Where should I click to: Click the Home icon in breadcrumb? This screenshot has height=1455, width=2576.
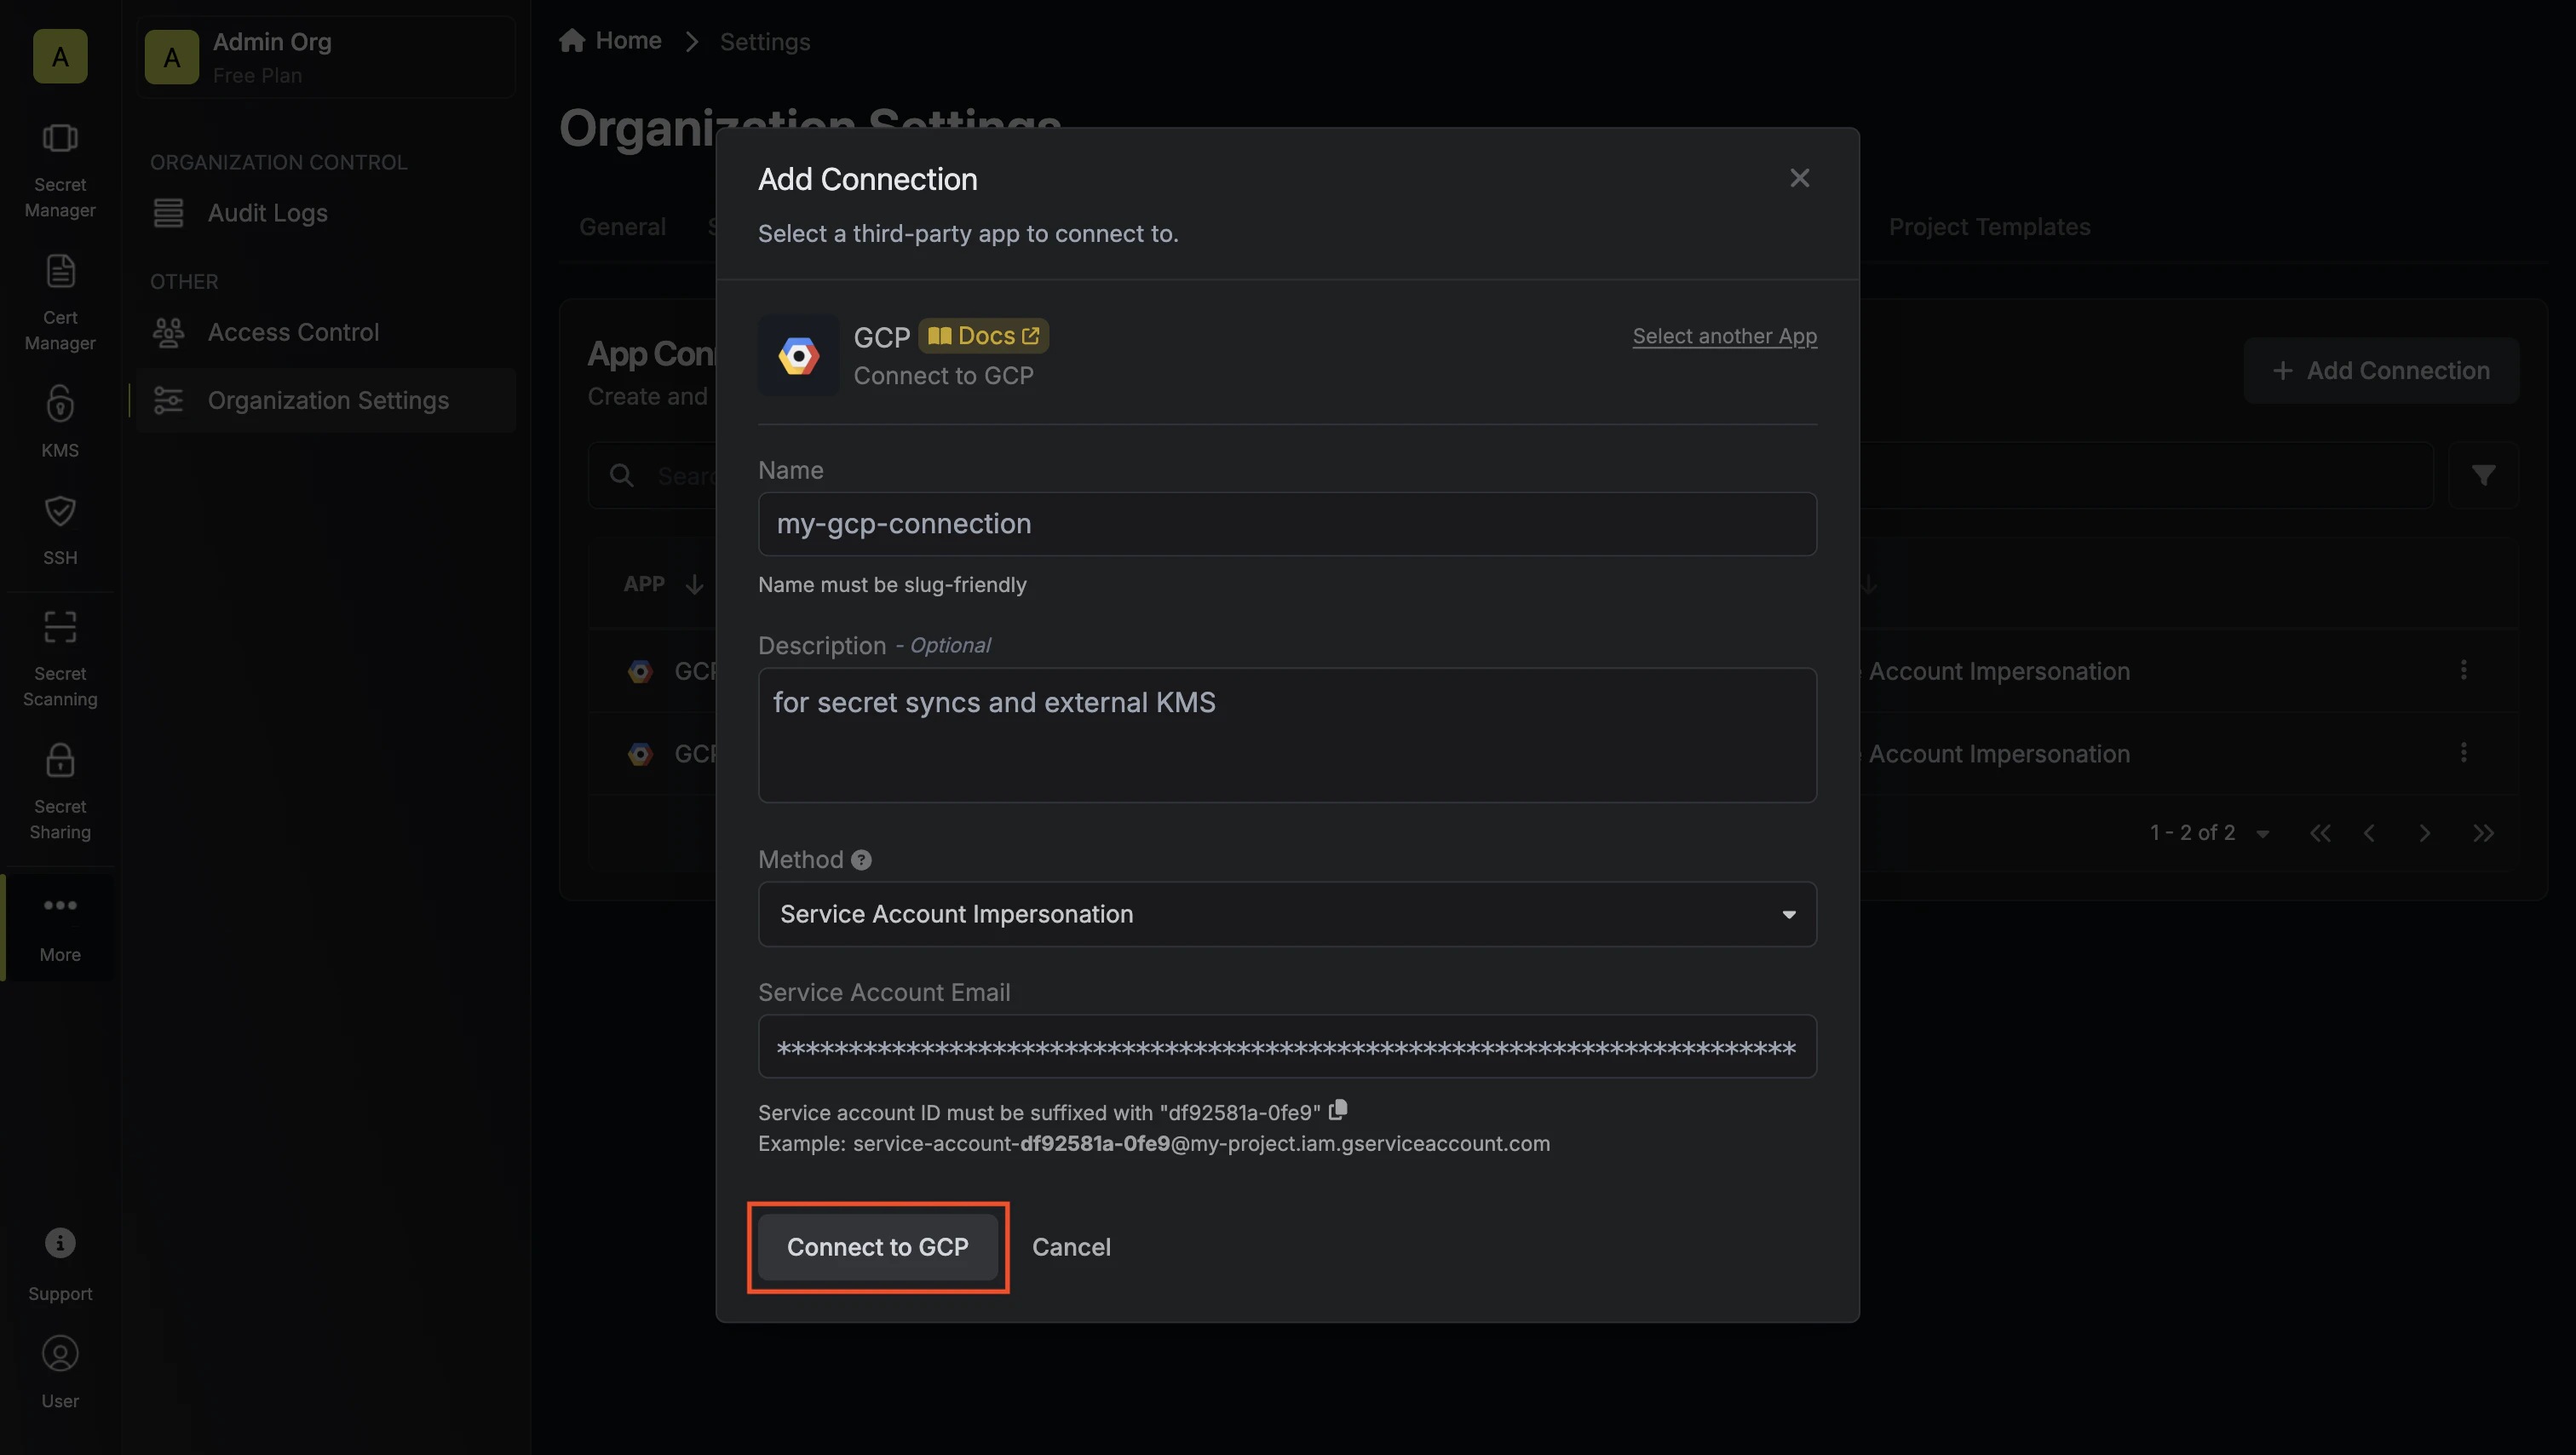(572, 40)
